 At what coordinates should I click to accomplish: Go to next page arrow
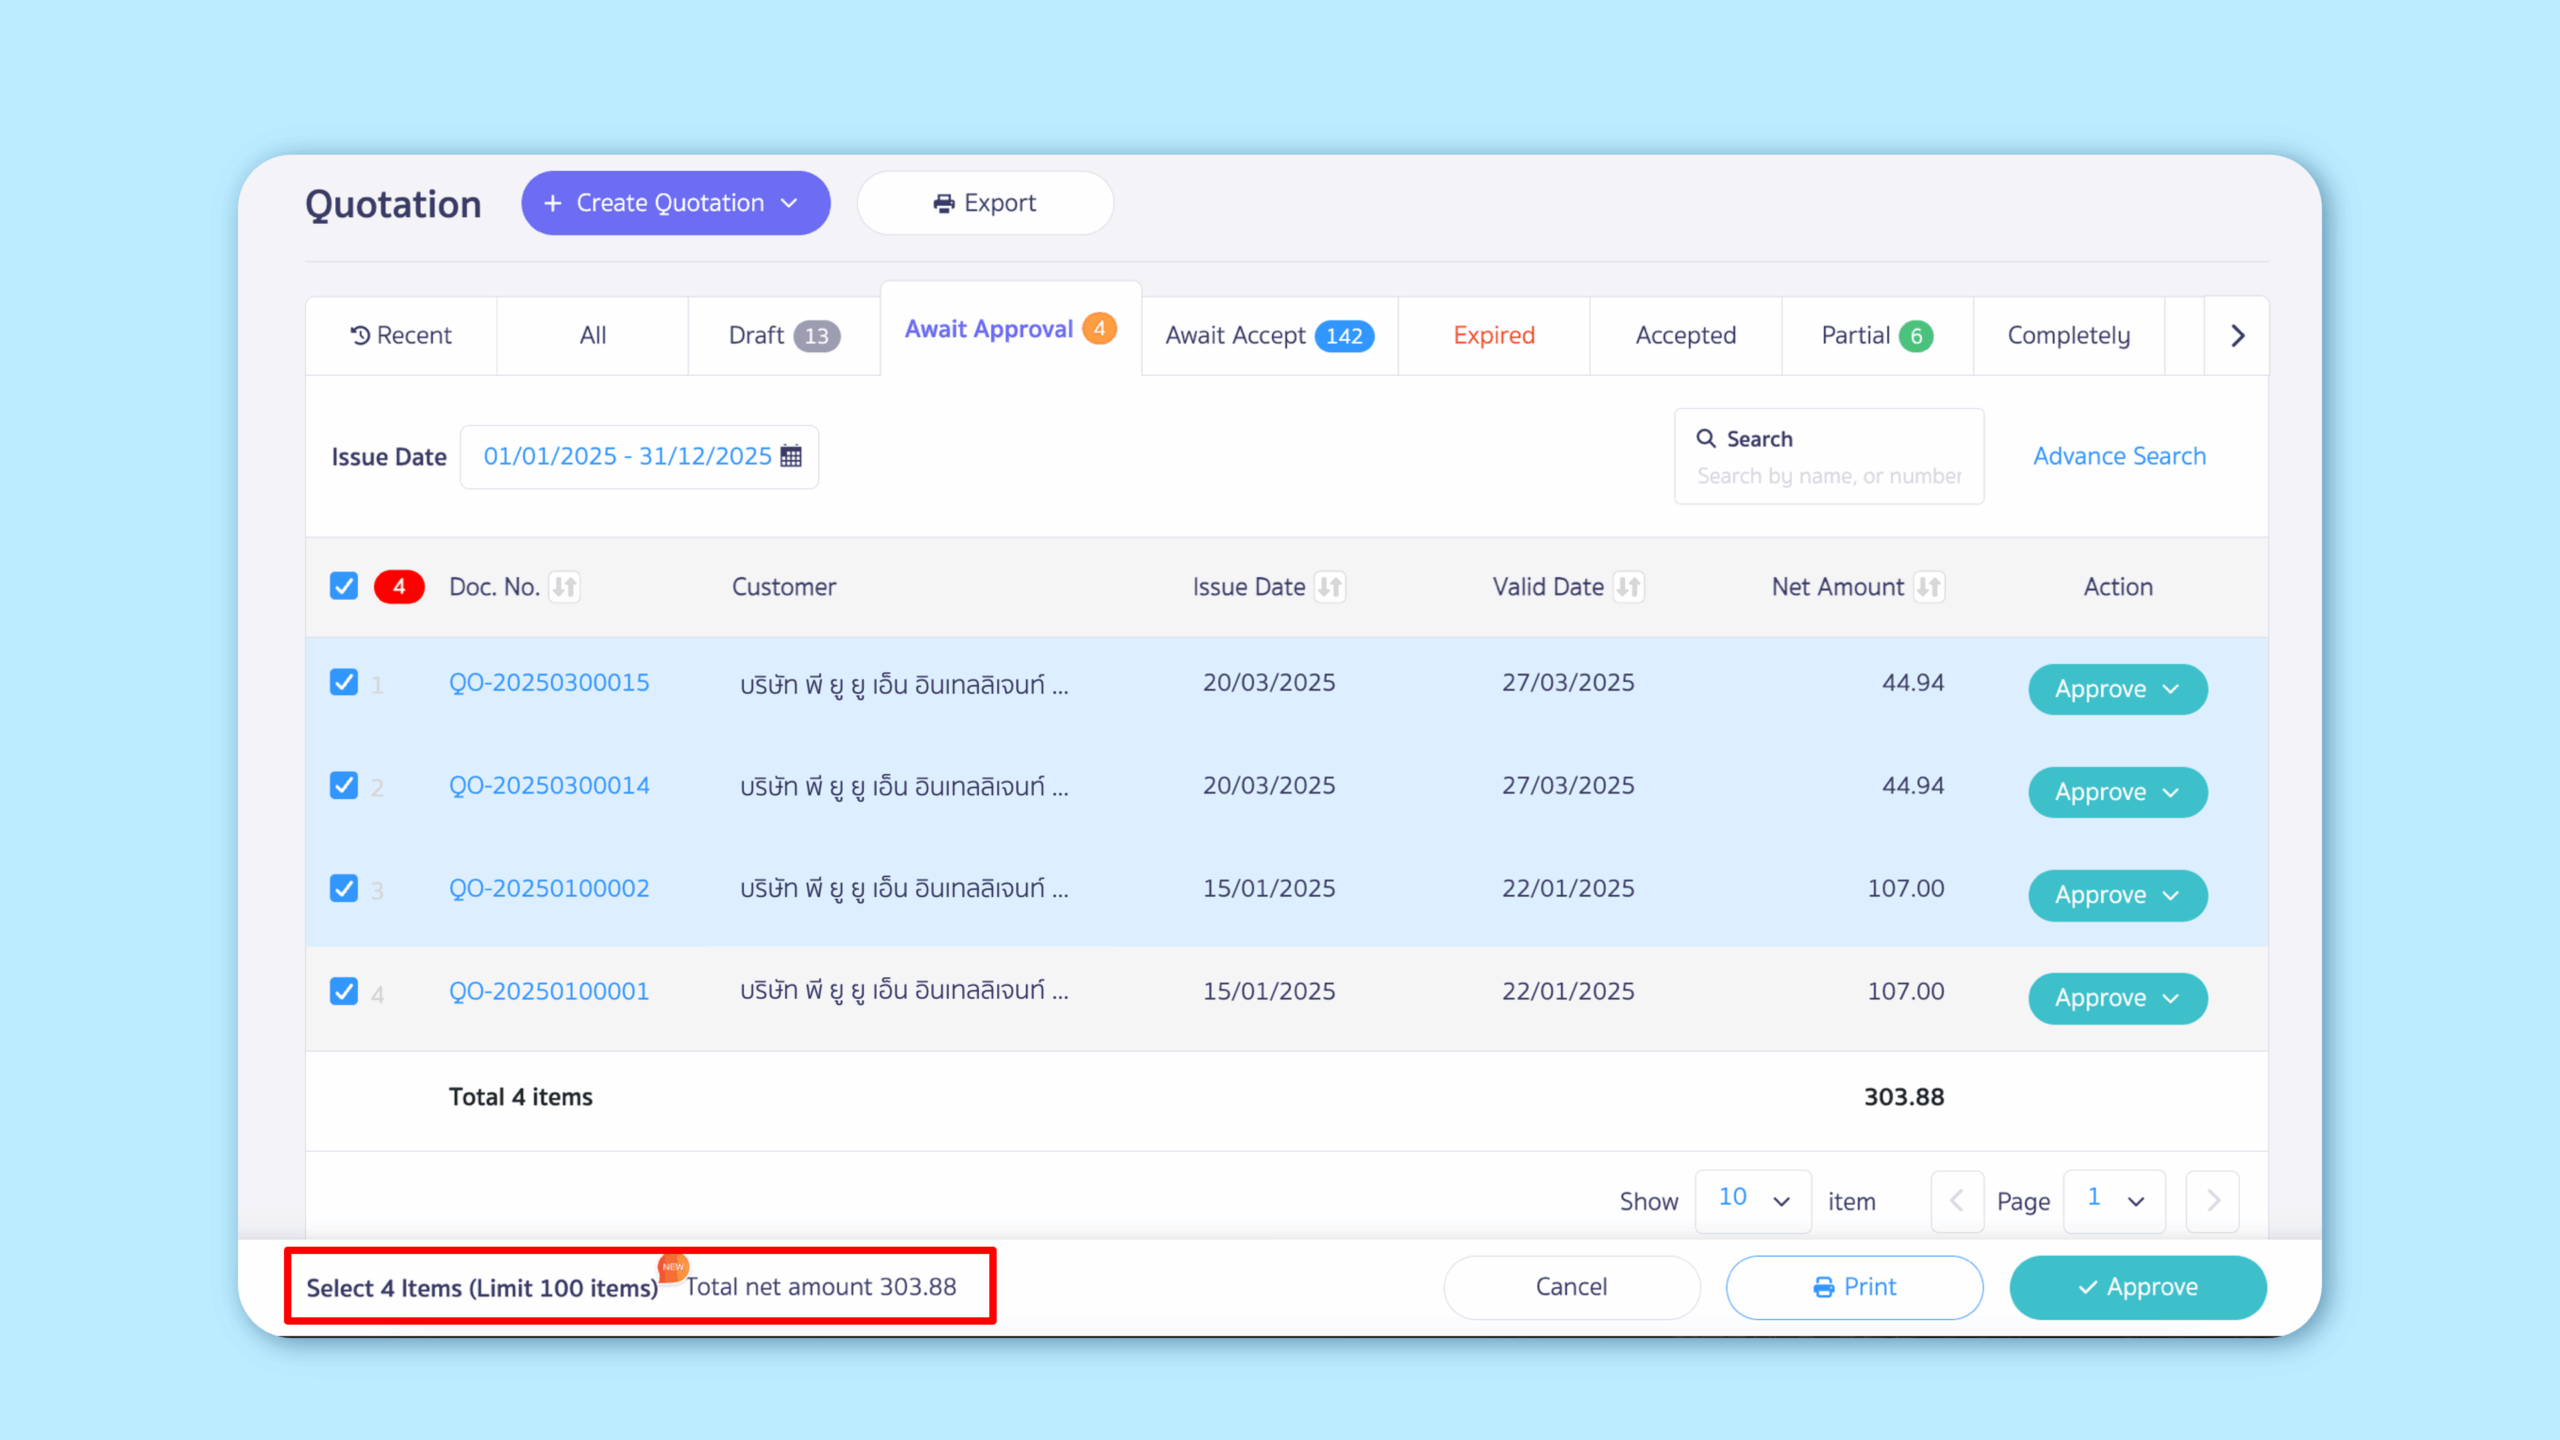2212,1201
